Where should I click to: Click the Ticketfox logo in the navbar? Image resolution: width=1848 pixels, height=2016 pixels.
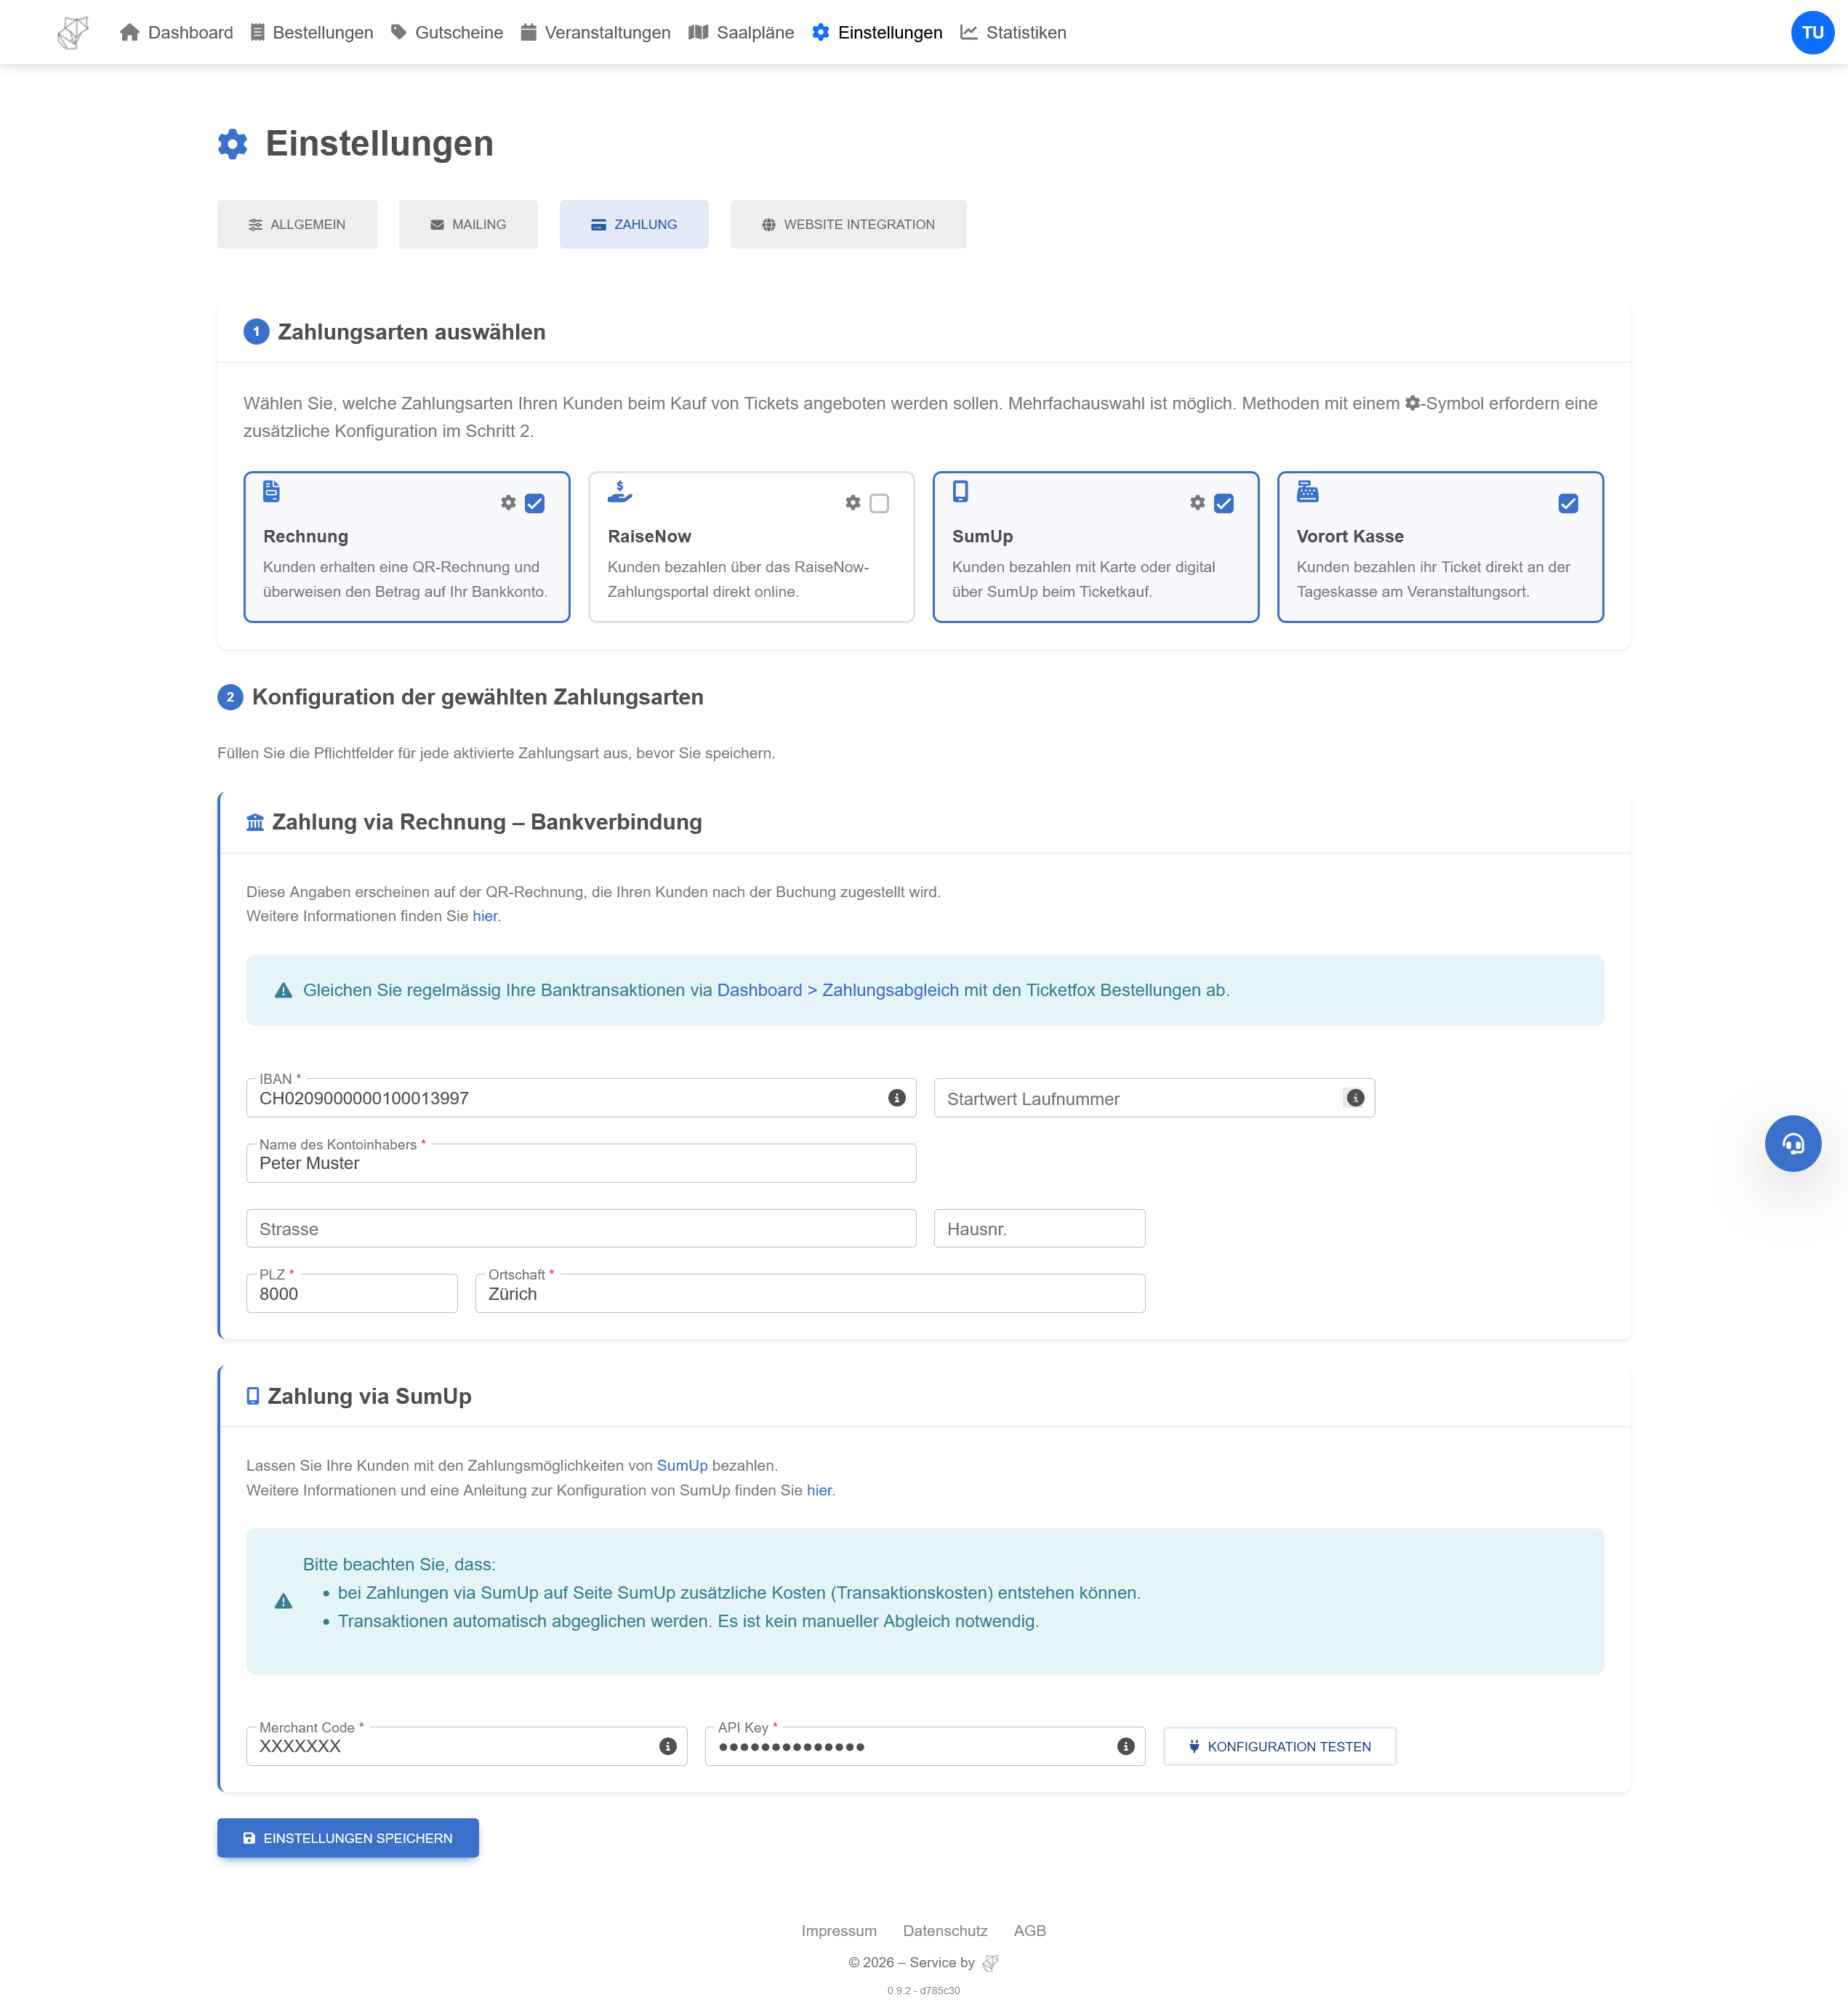click(73, 33)
